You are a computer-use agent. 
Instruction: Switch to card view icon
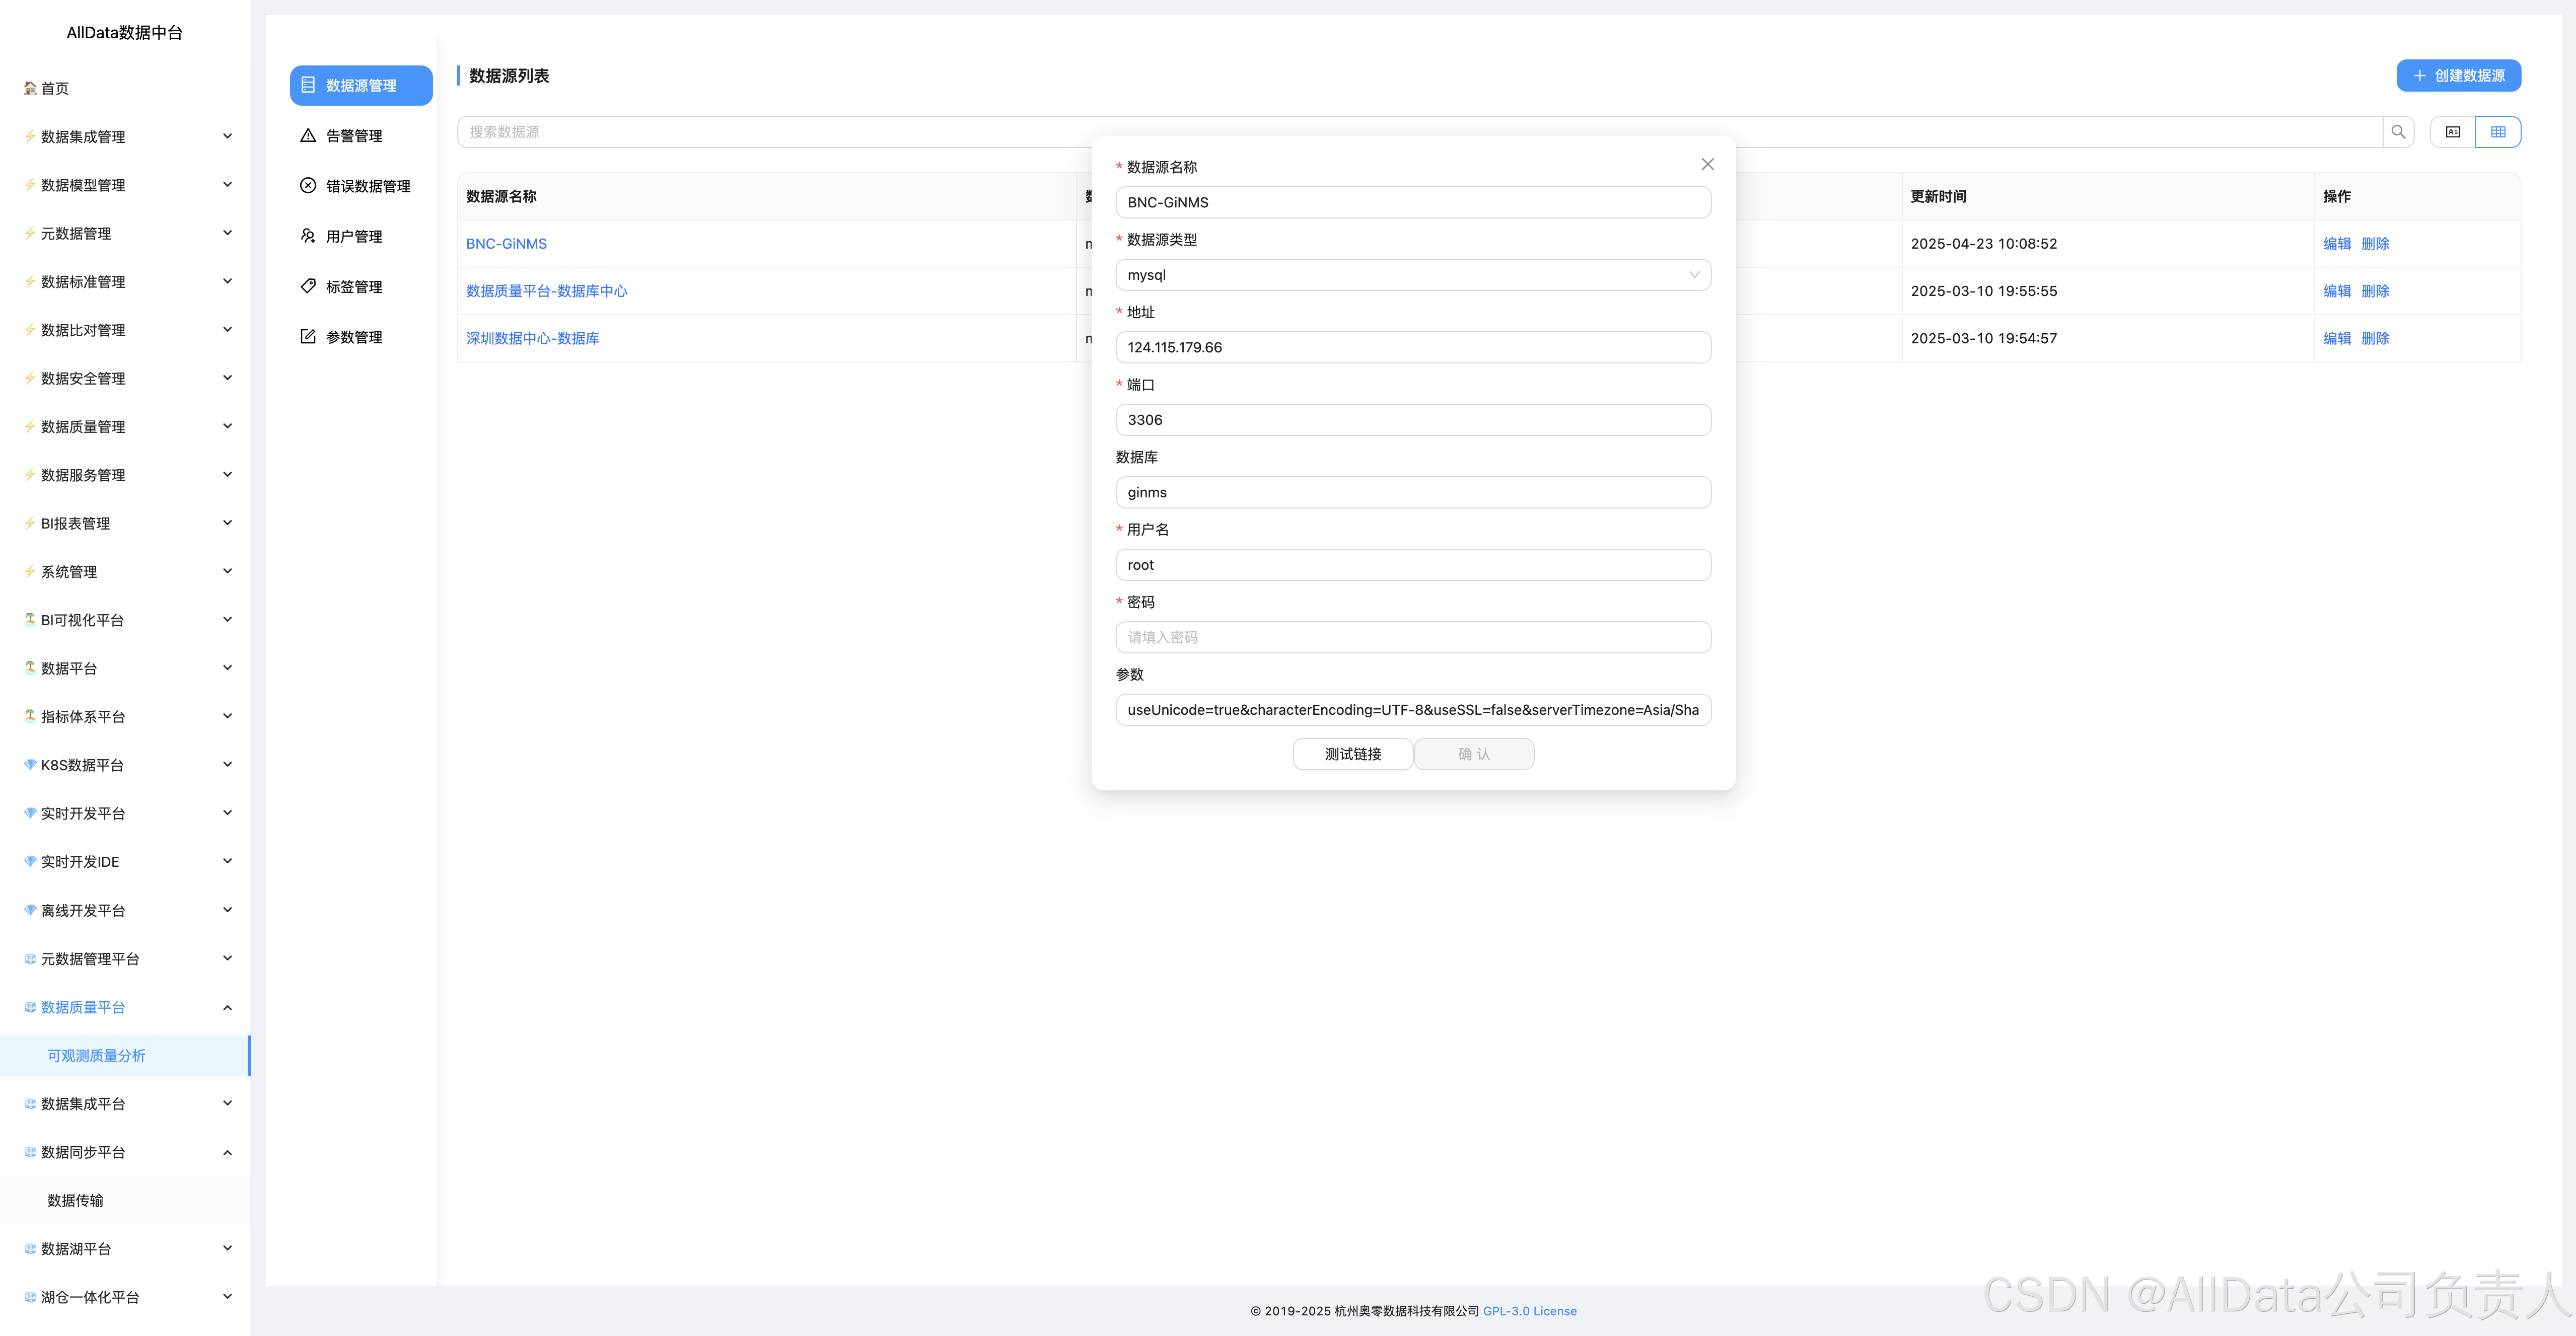(x=2453, y=132)
